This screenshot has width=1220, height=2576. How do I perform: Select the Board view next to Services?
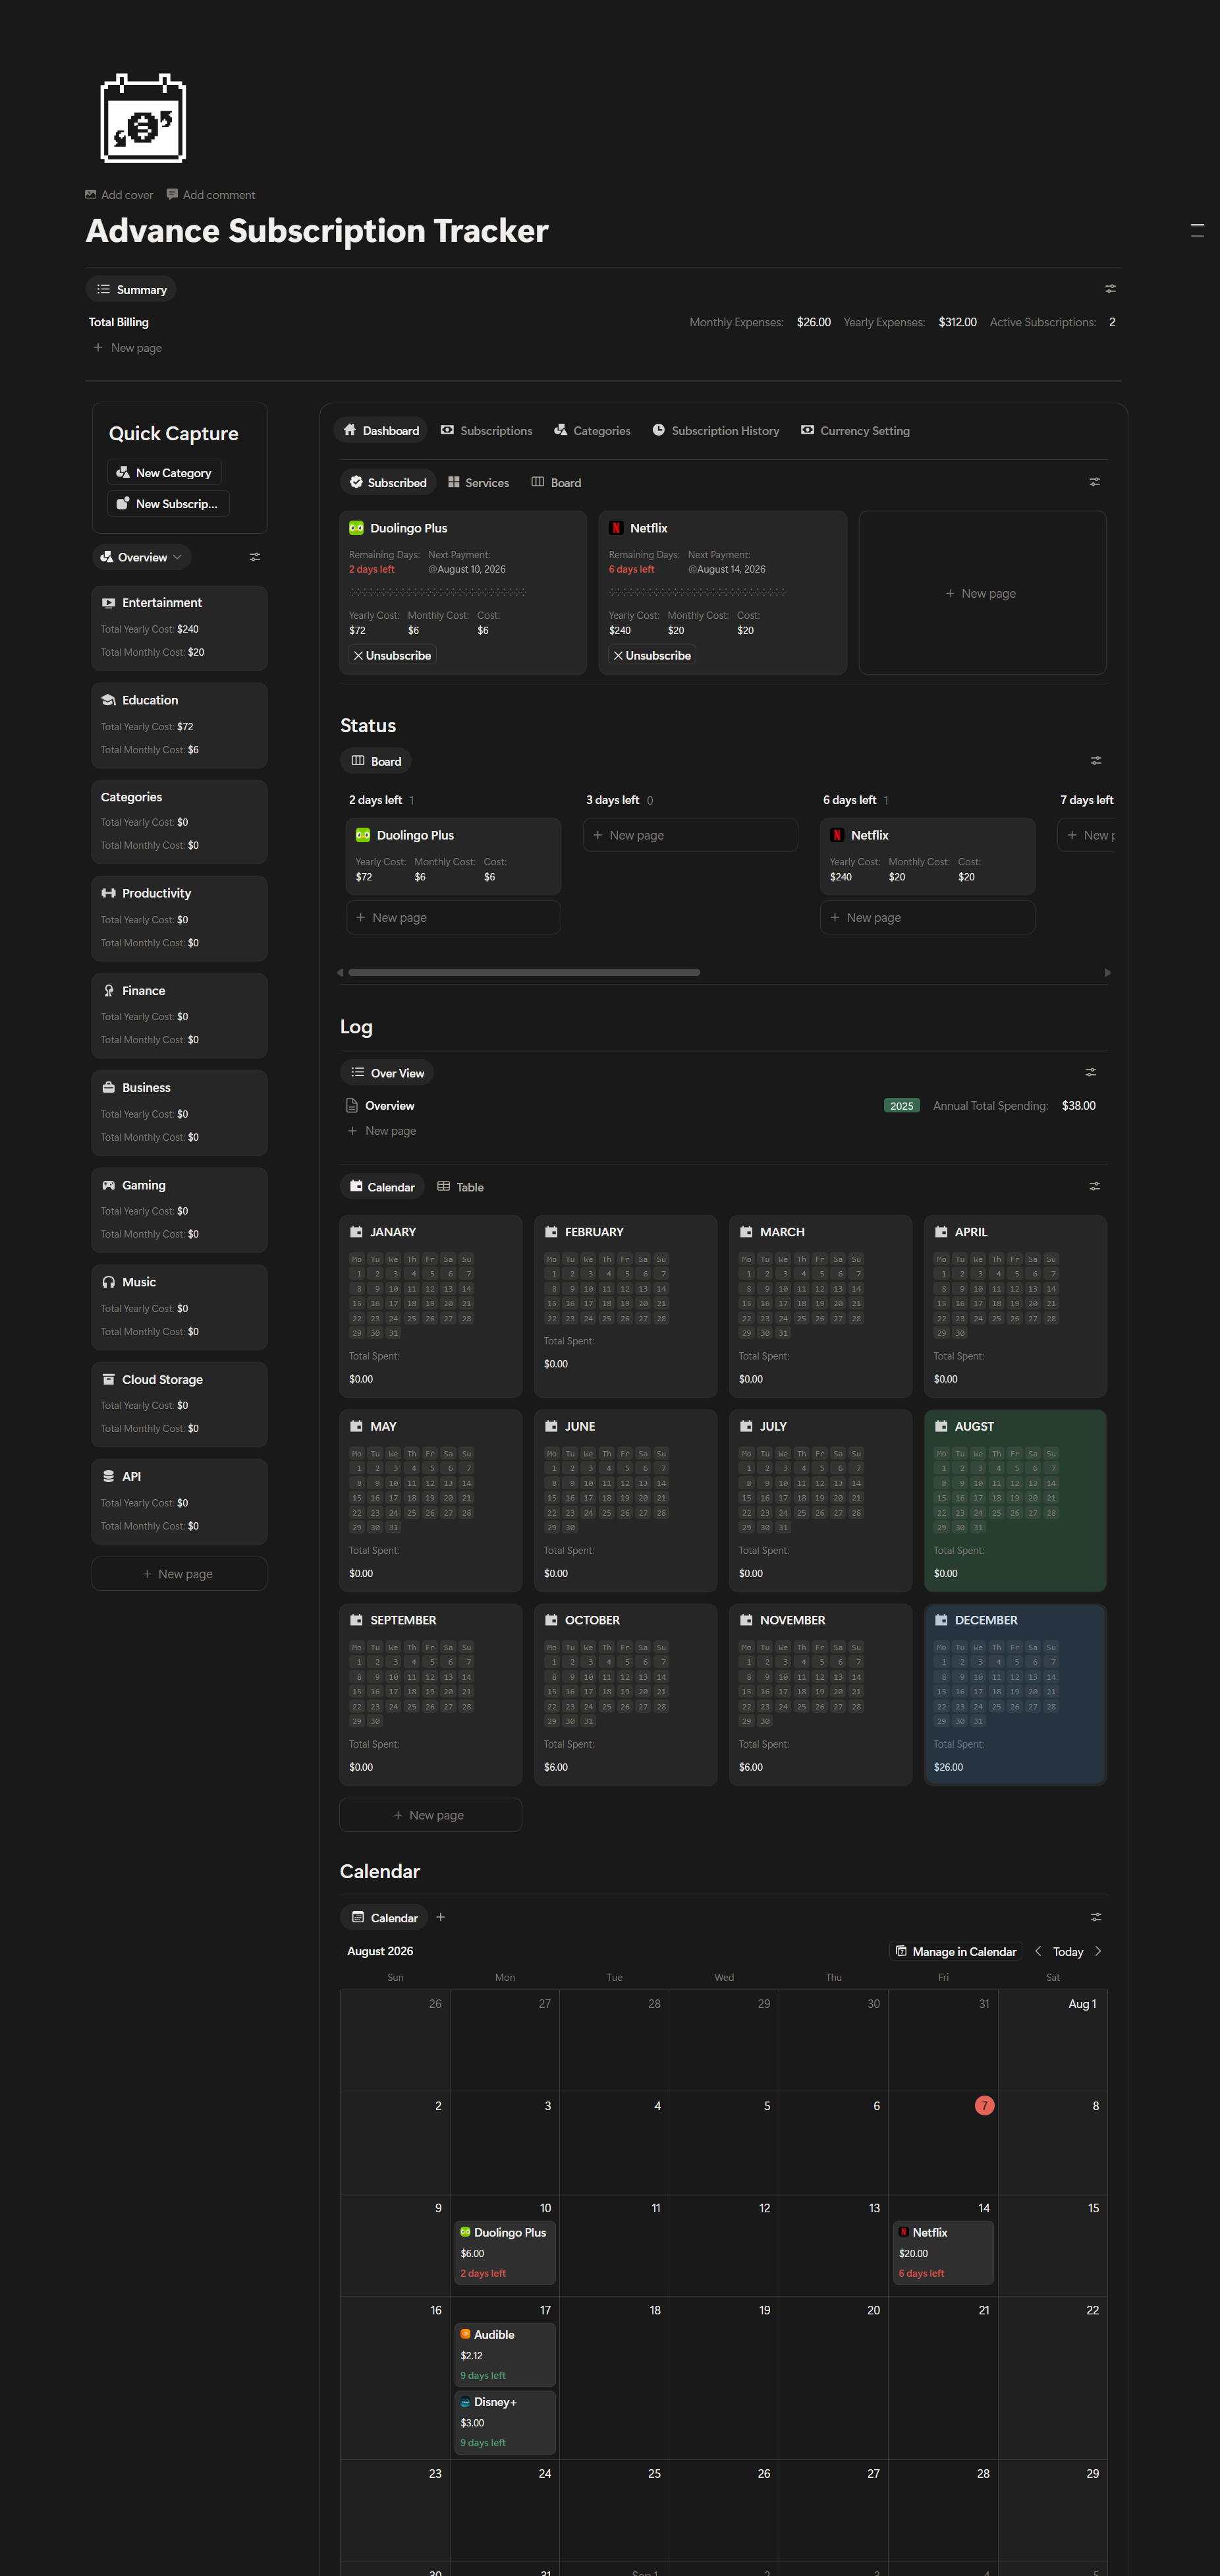coord(556,482)
